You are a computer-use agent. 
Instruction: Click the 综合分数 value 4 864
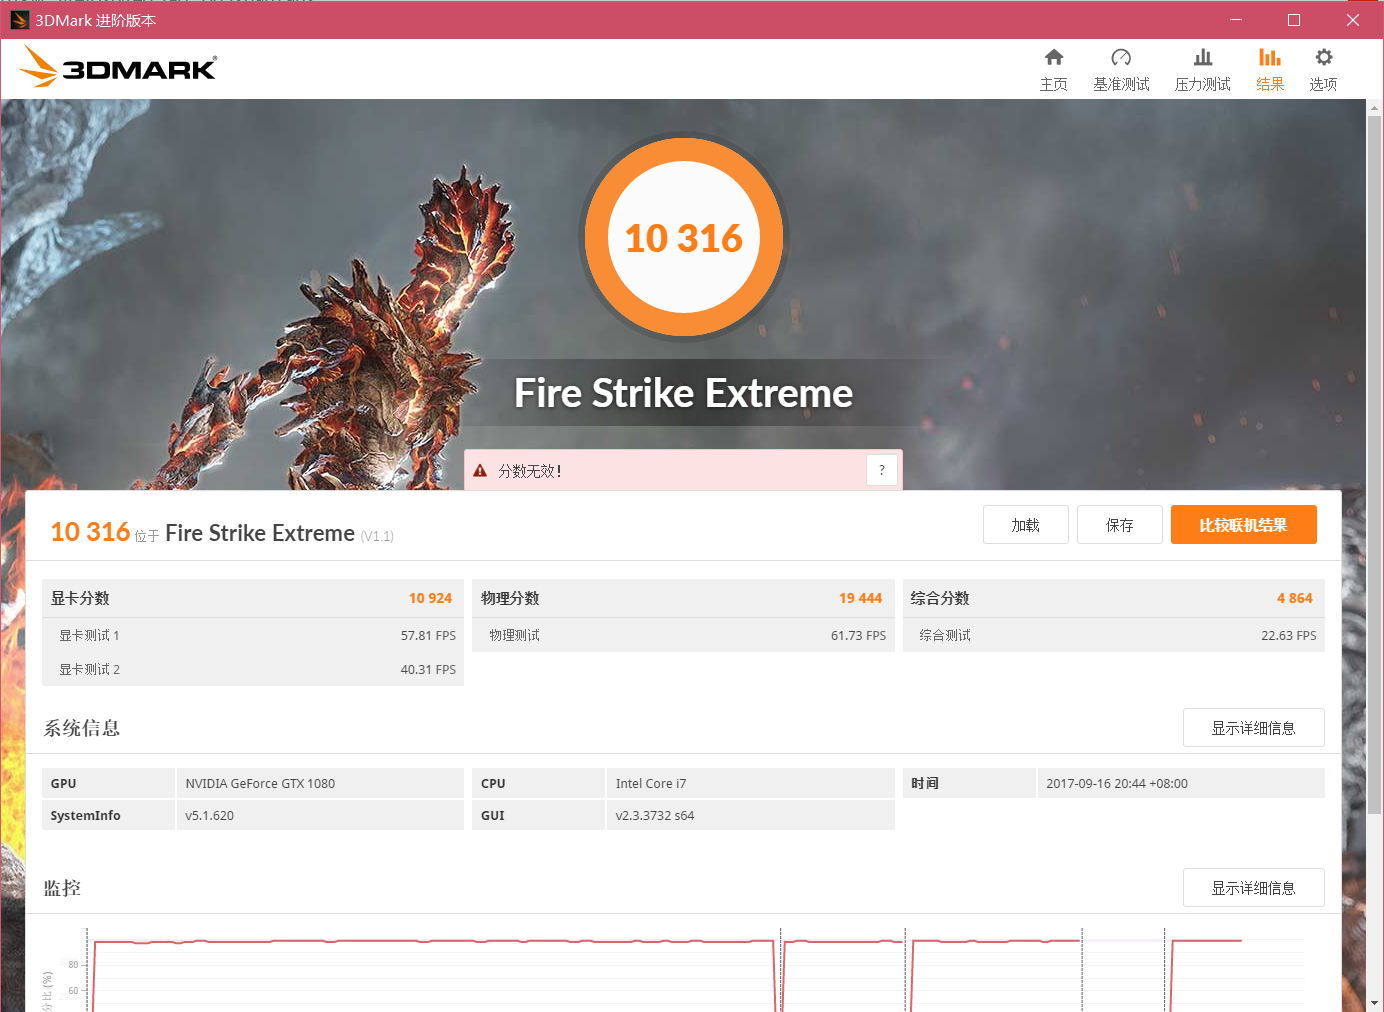click(x=1295, y=598)
